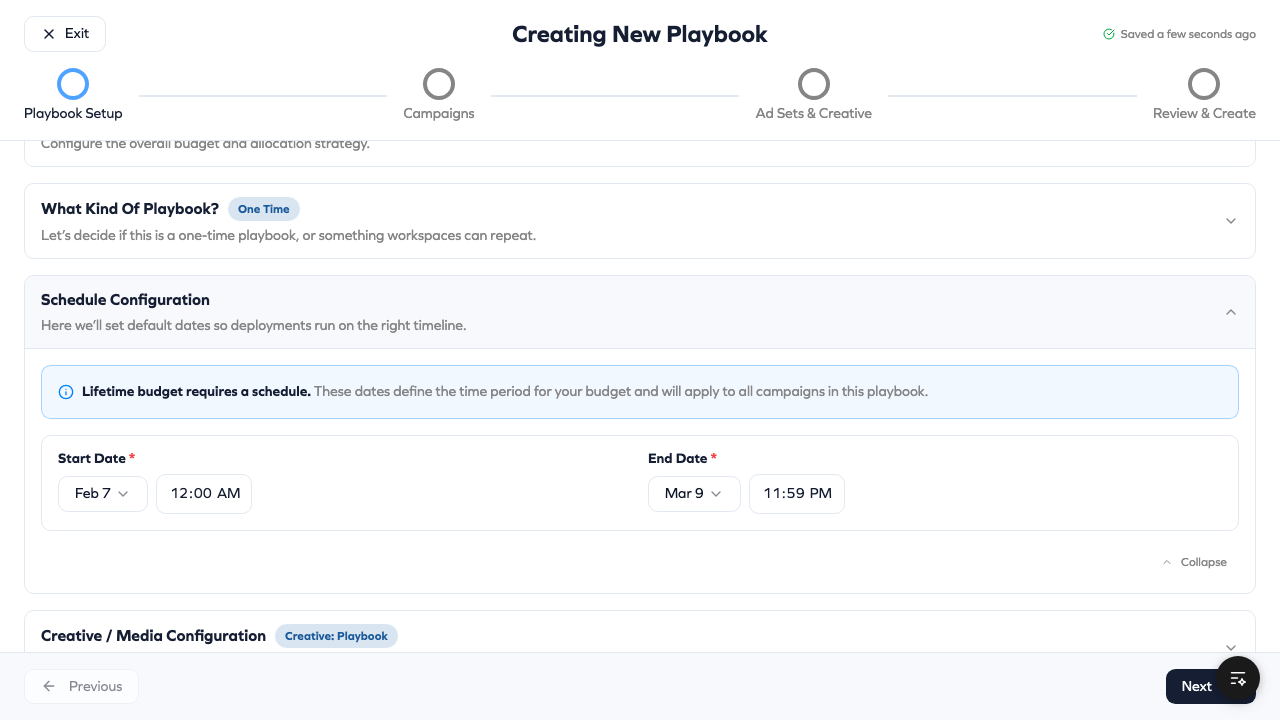This screenshot has height=720, width=1280.
Task: Click the Ad Sets & Creative step label
Action: tap(814, 114)
